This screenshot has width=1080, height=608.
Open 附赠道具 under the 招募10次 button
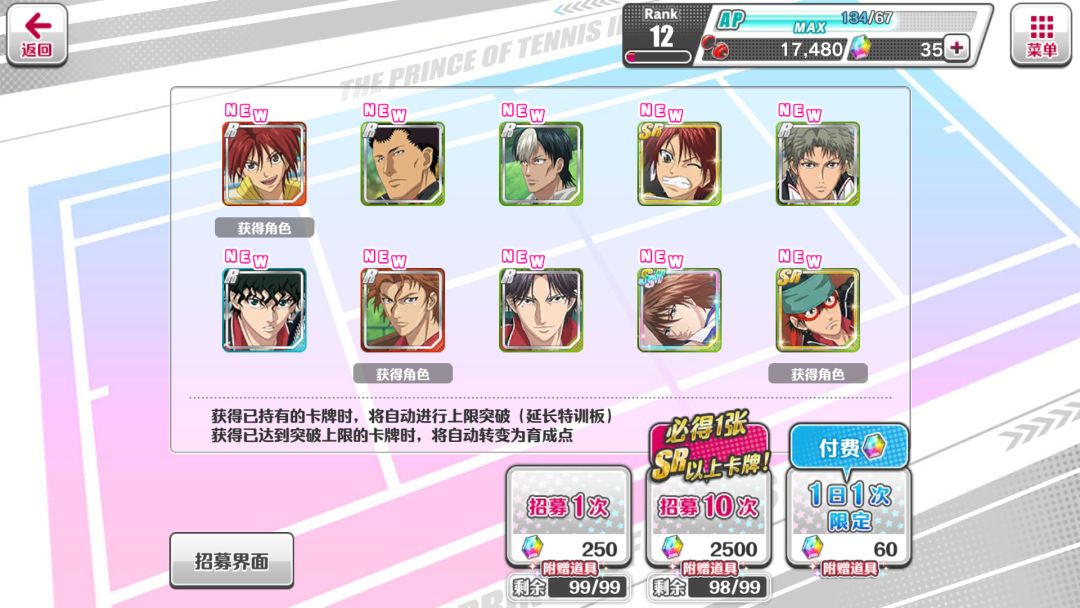coord(709,568)
